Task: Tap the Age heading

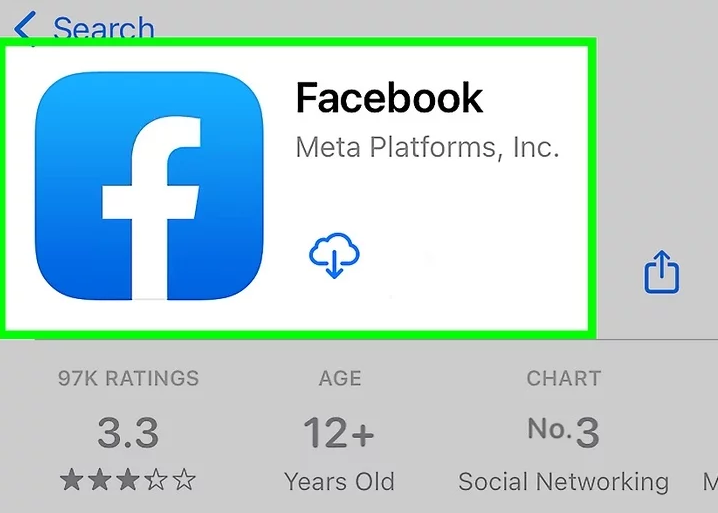Action: pos(339,379)
